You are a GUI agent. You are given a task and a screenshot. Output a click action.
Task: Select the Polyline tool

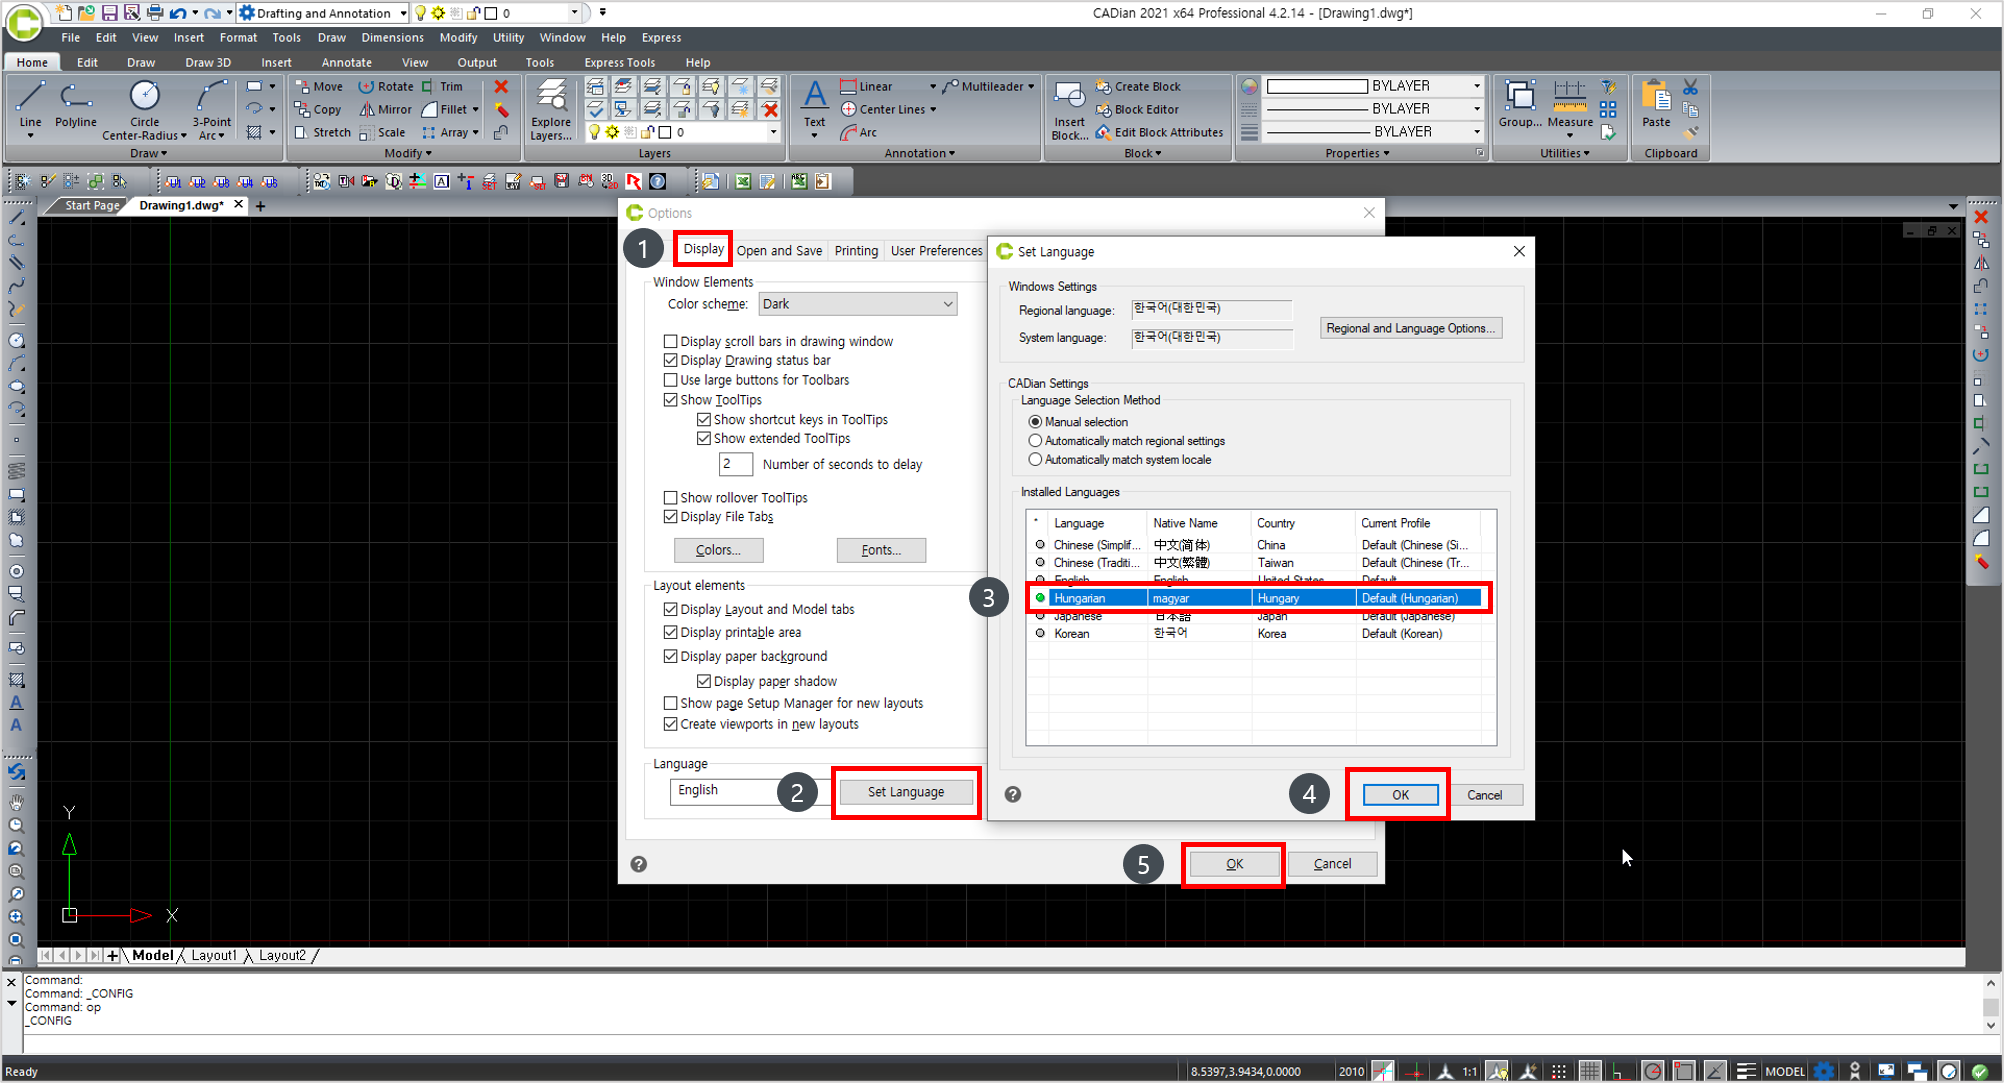pyautogui.click(x=75, y=106)
